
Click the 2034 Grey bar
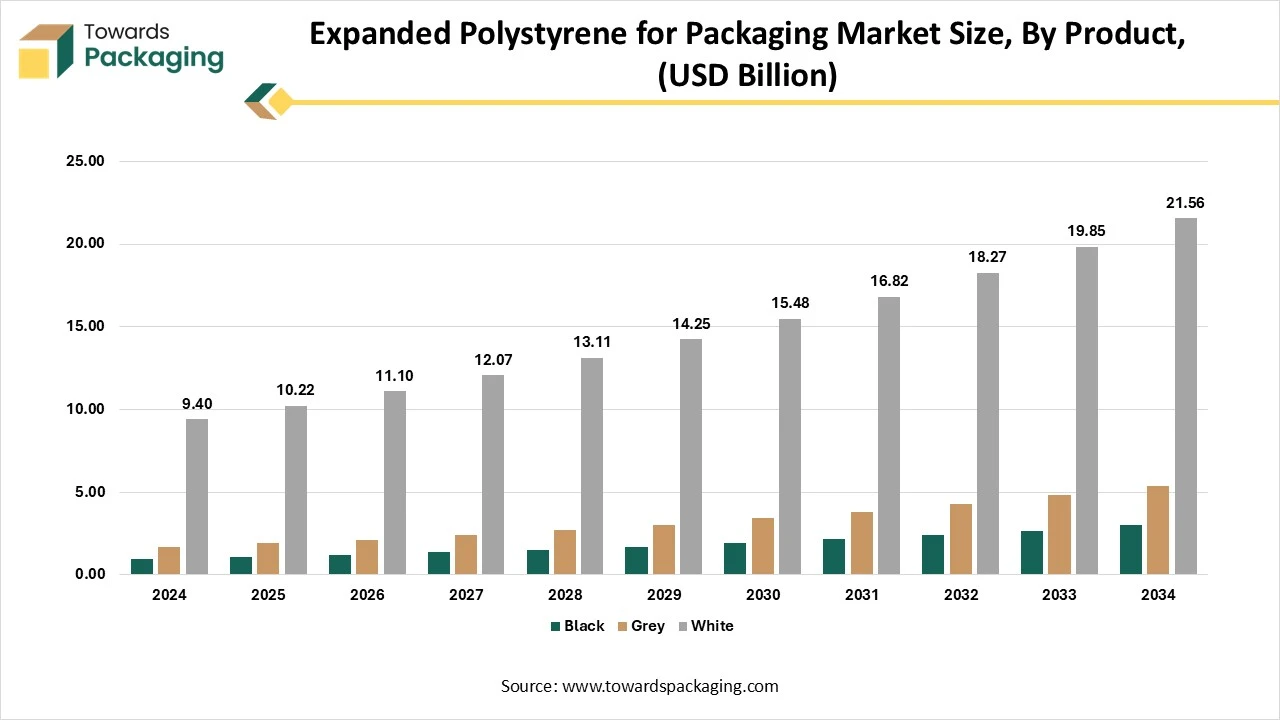(1158, 530)
